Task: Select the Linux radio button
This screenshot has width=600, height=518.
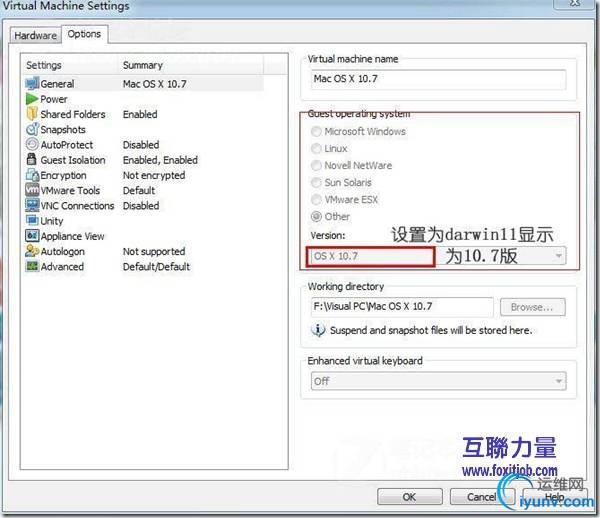Action: [316, 148]
